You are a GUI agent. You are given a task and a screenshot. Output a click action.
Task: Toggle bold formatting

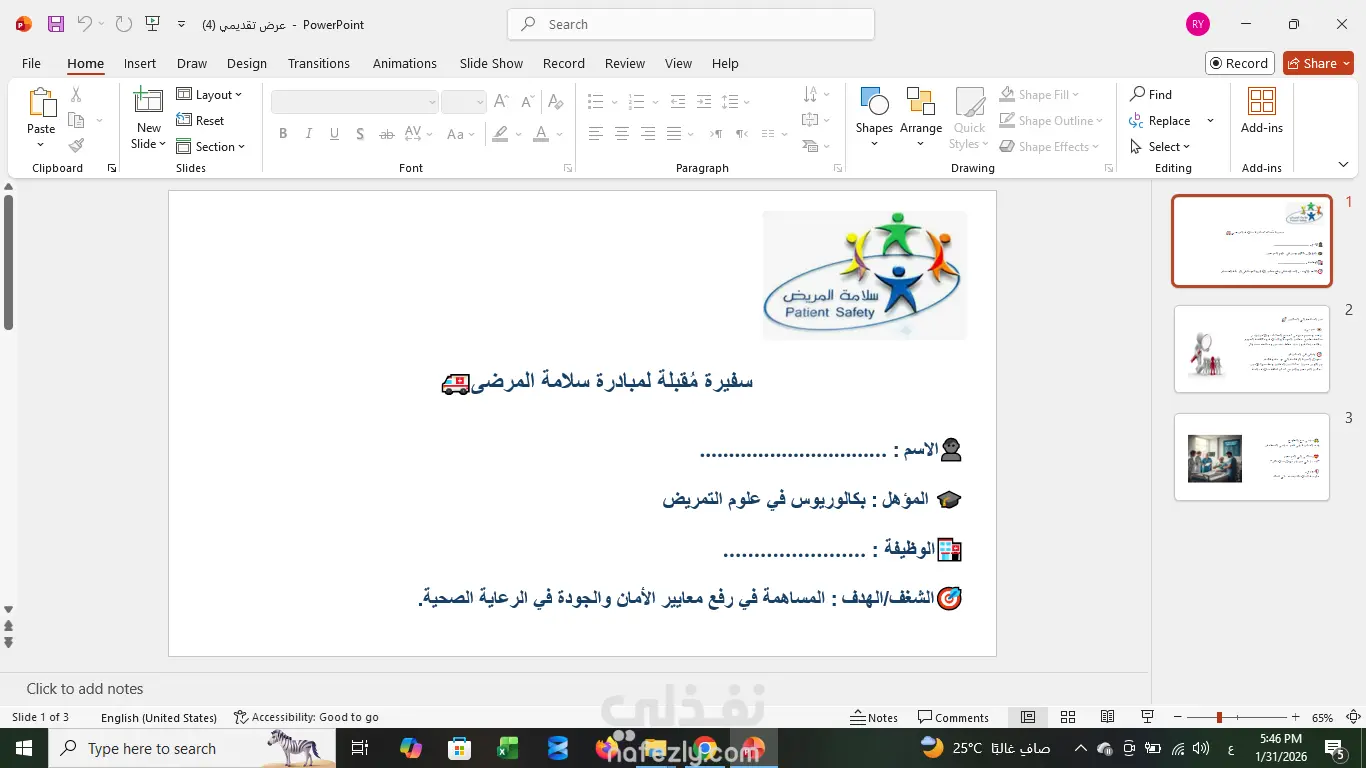[283, 134]
